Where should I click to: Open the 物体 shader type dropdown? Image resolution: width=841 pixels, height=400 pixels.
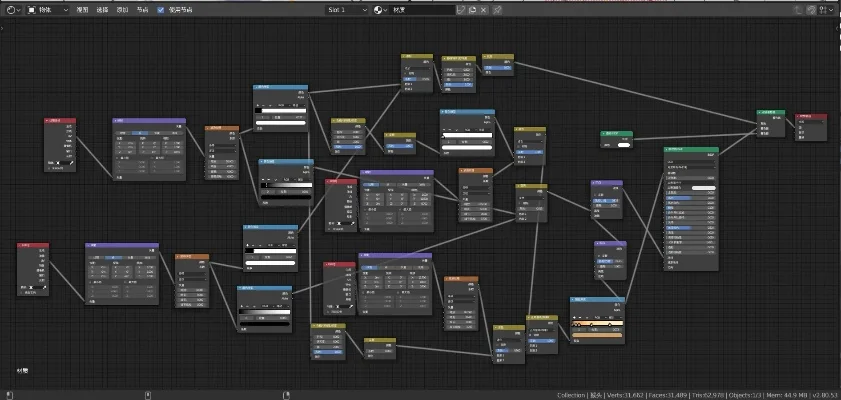[48, 10]
